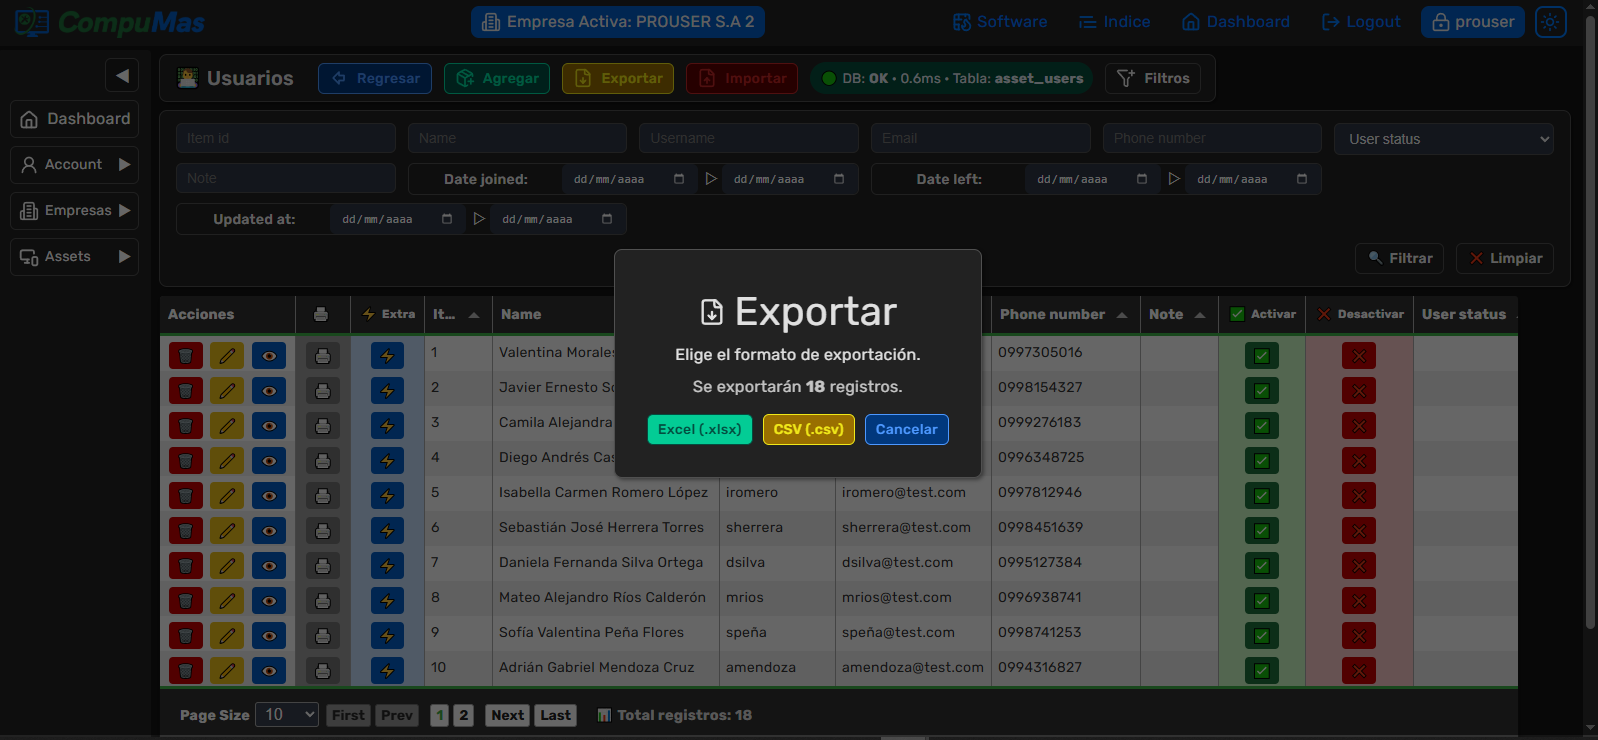Image resolution: width=1598 pixels, height=740 pixels.
Task: Collapse sidebar with left arrow button
Action: click(x=122, y=75)
